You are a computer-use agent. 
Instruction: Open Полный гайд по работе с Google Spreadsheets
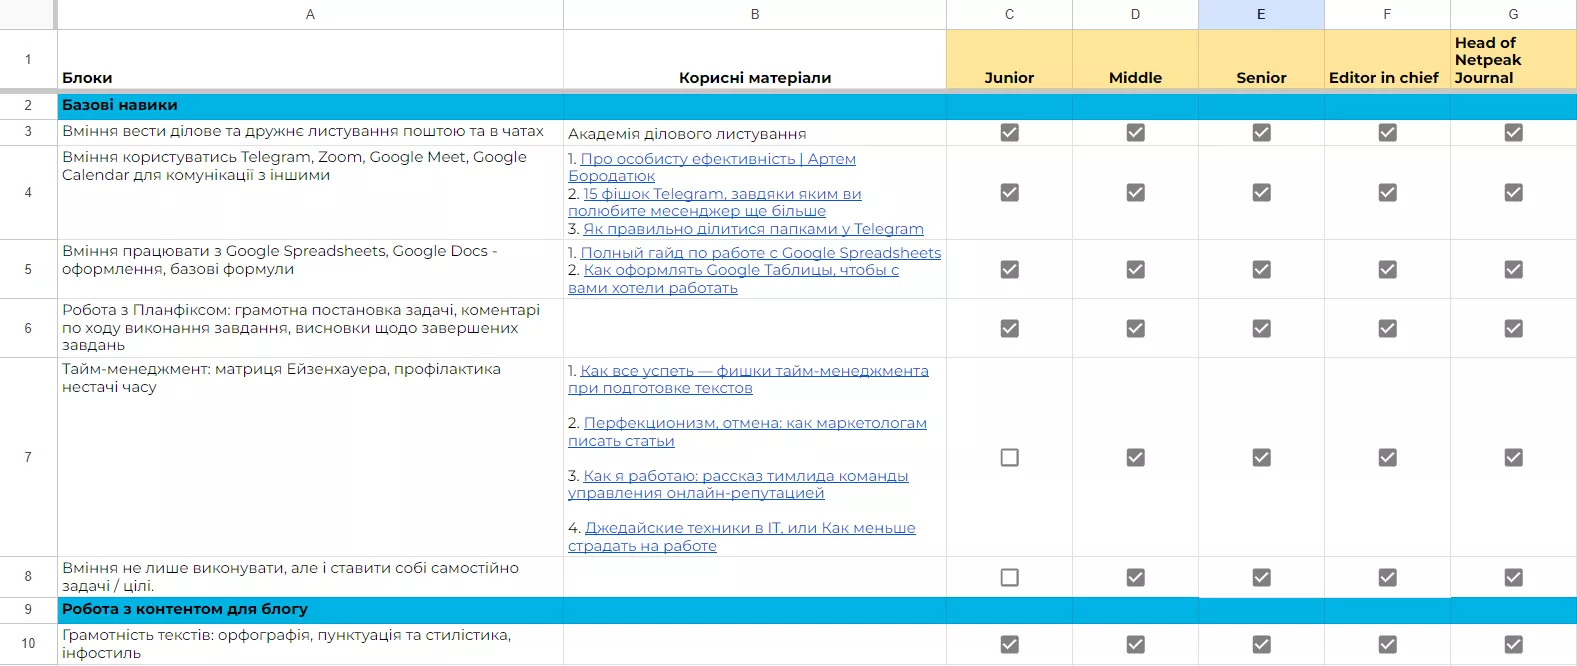coord(760,253)
